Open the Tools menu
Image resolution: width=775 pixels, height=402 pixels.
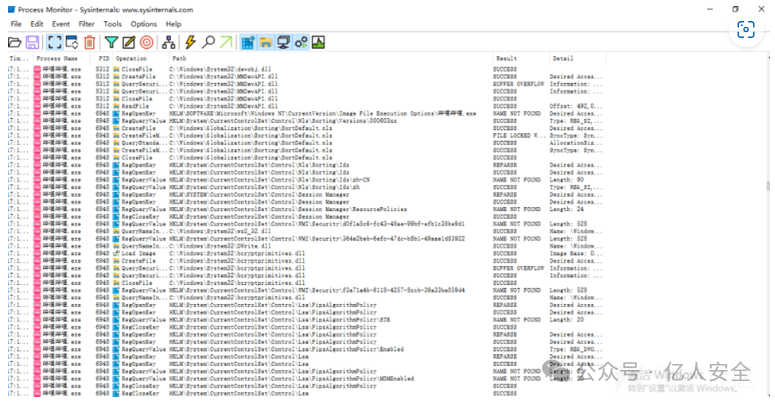click(112, 23)
